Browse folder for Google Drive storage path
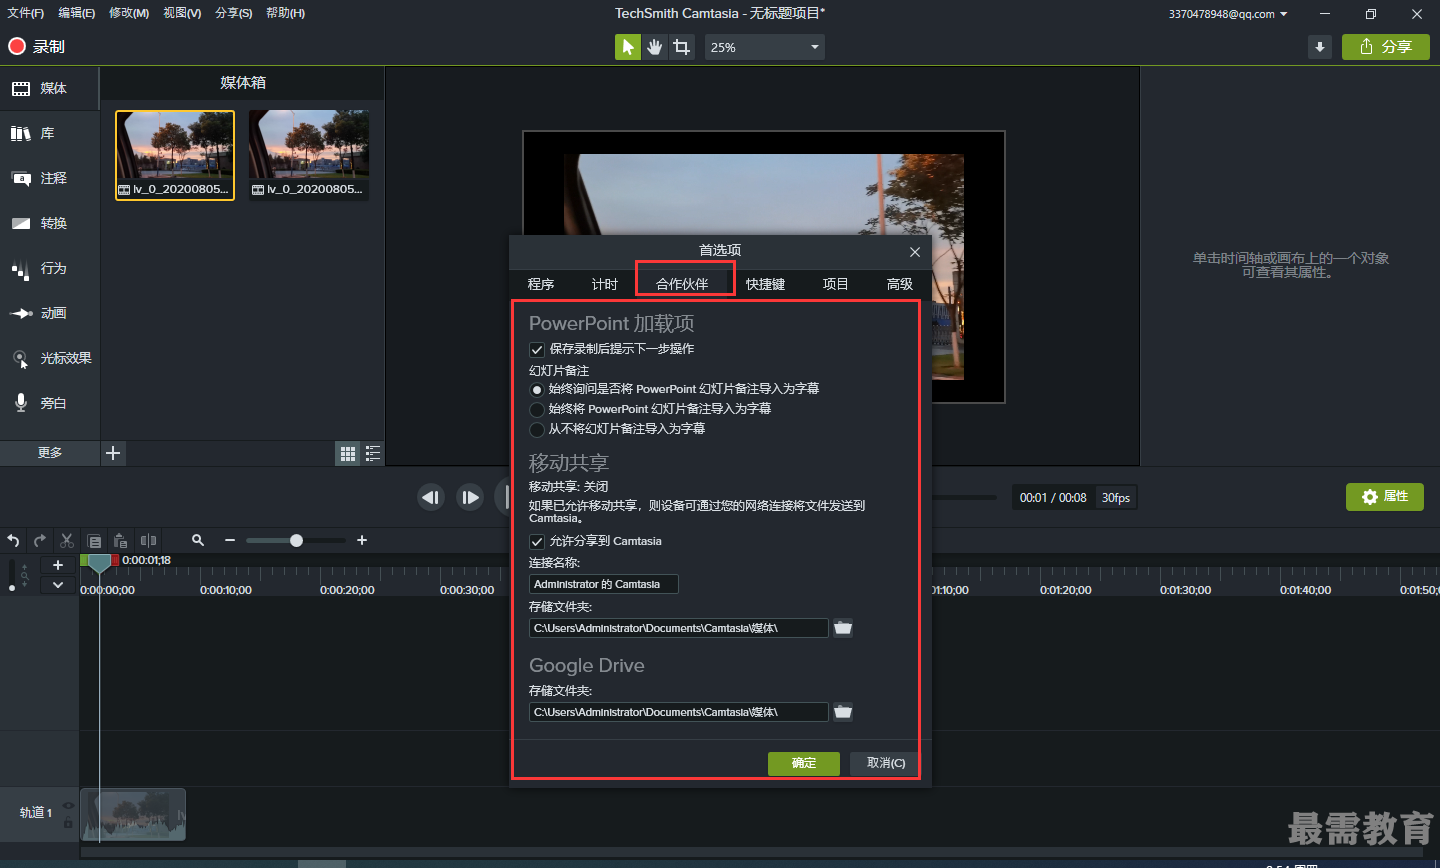The height and width of the screenshot is (868, 1440). pyautogui.click(x=843, y=712)
